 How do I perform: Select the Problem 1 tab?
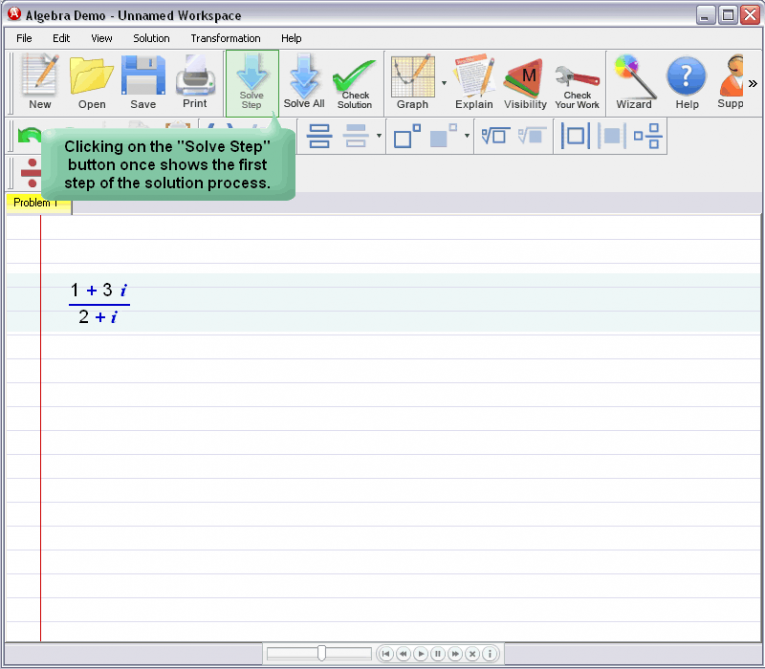(x=39, y=203)
